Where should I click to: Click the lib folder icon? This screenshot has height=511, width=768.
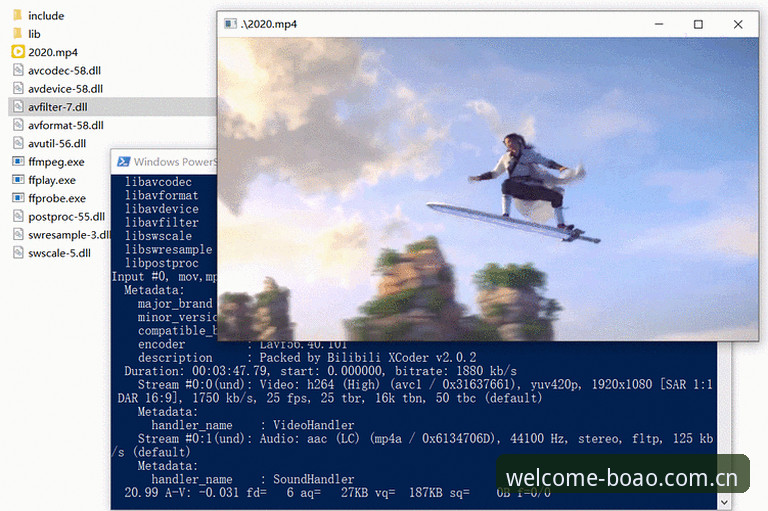pos(18,34)
